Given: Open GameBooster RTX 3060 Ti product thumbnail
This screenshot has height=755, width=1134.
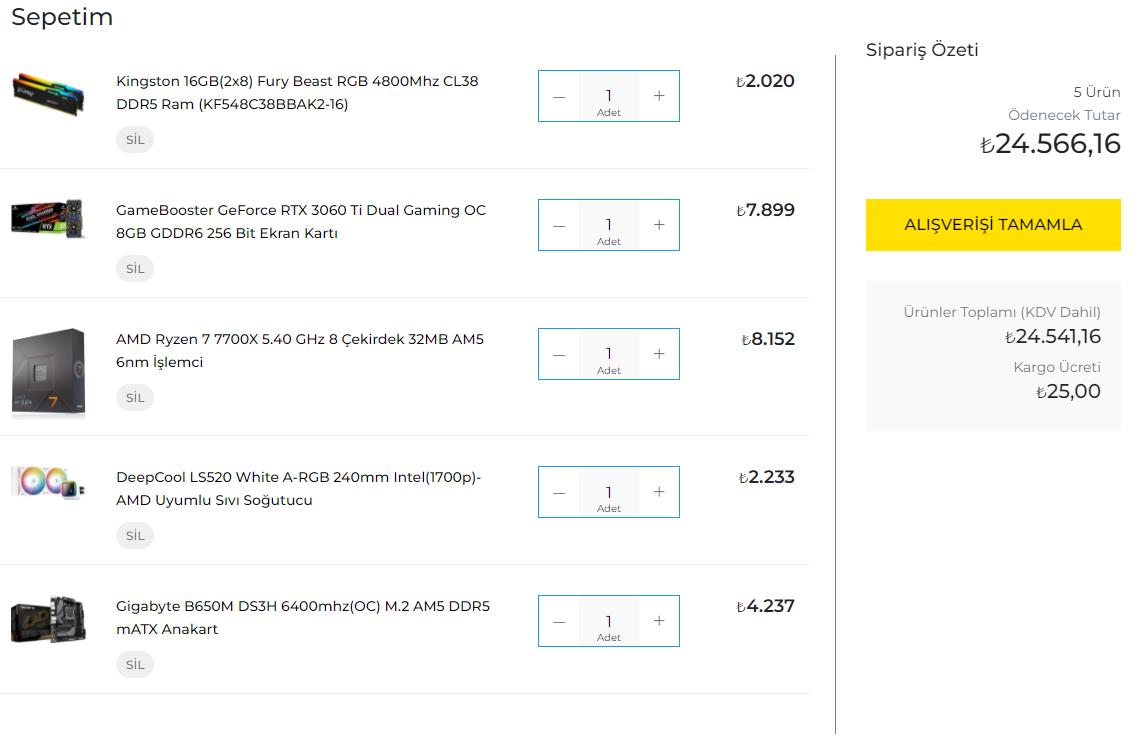Looking at the screenshot, I should 48,218.
